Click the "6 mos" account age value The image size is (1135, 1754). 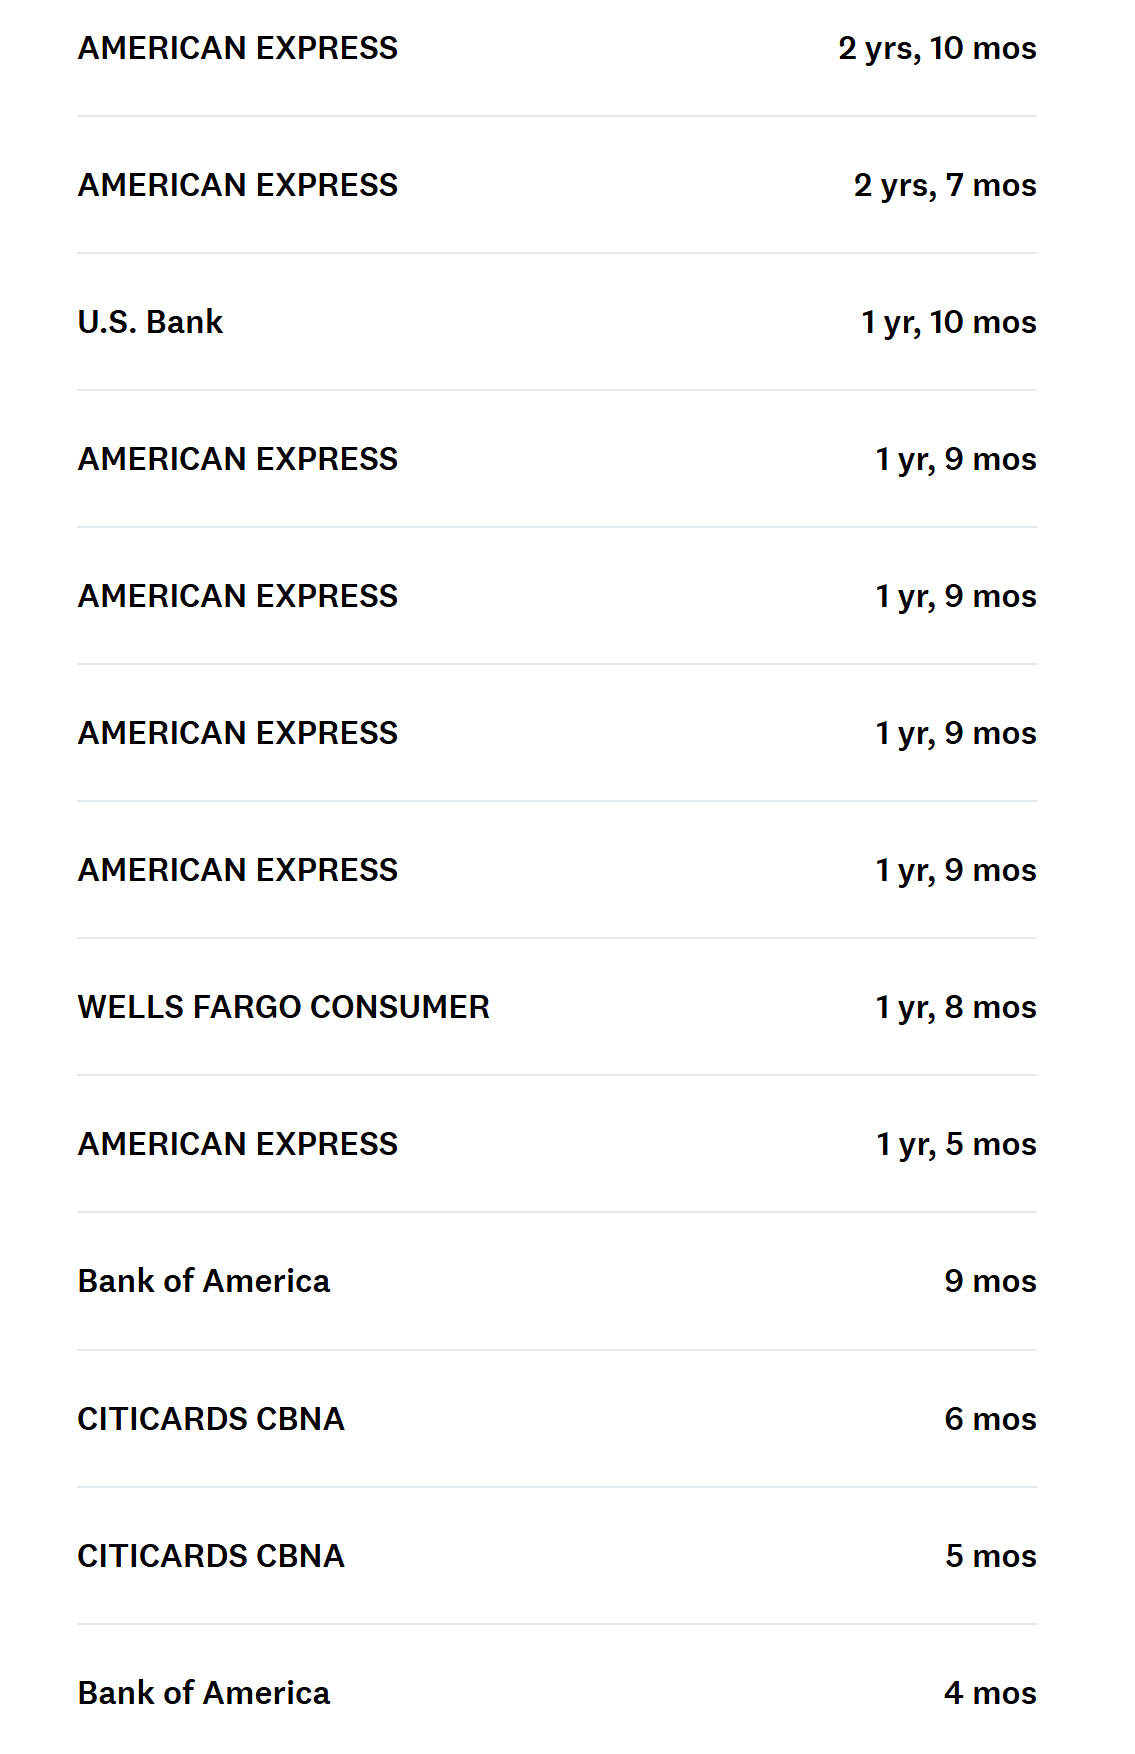[990, 1419]
